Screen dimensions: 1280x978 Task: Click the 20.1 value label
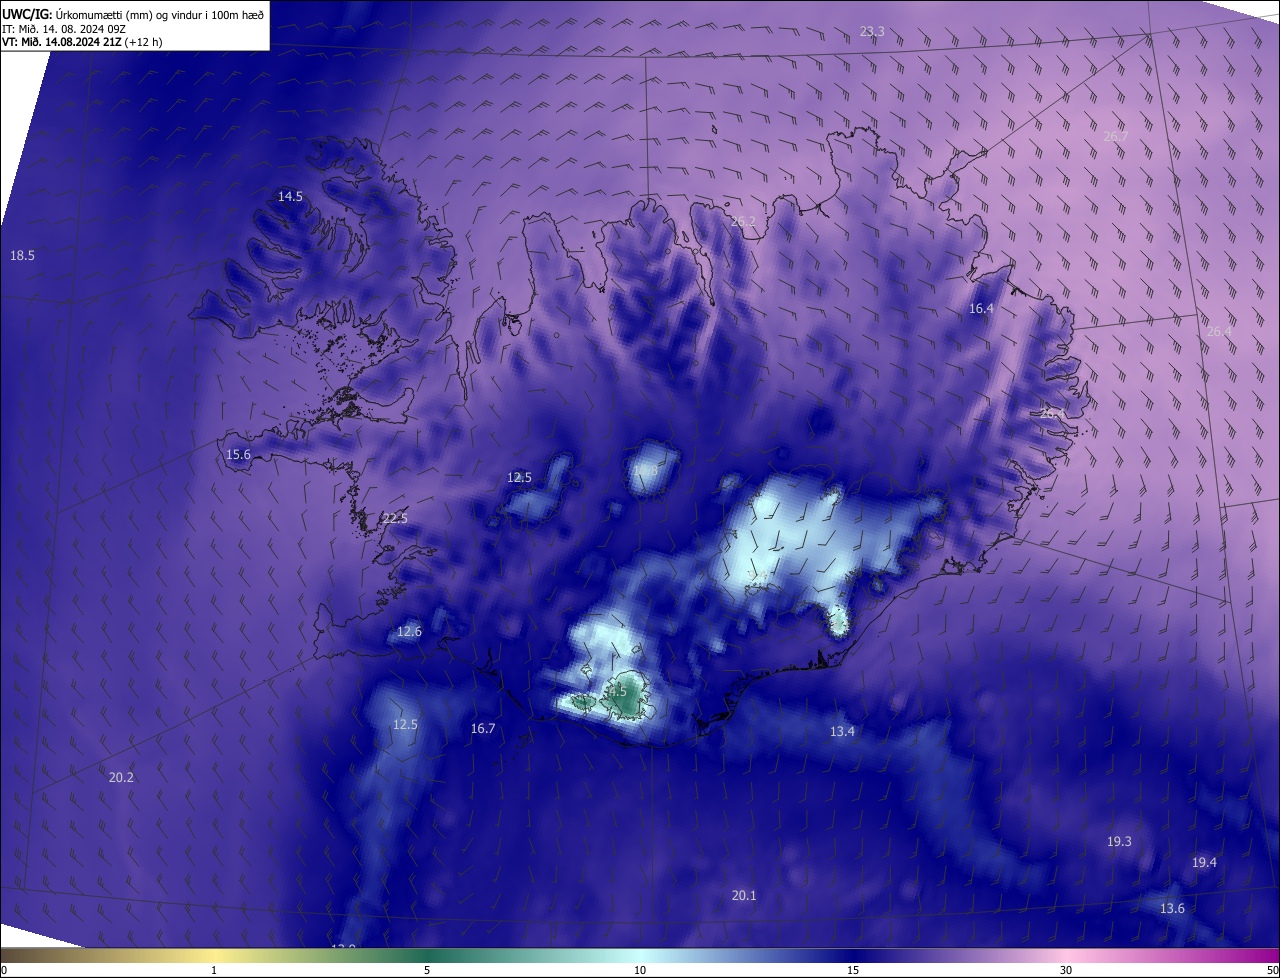(744, 896)
